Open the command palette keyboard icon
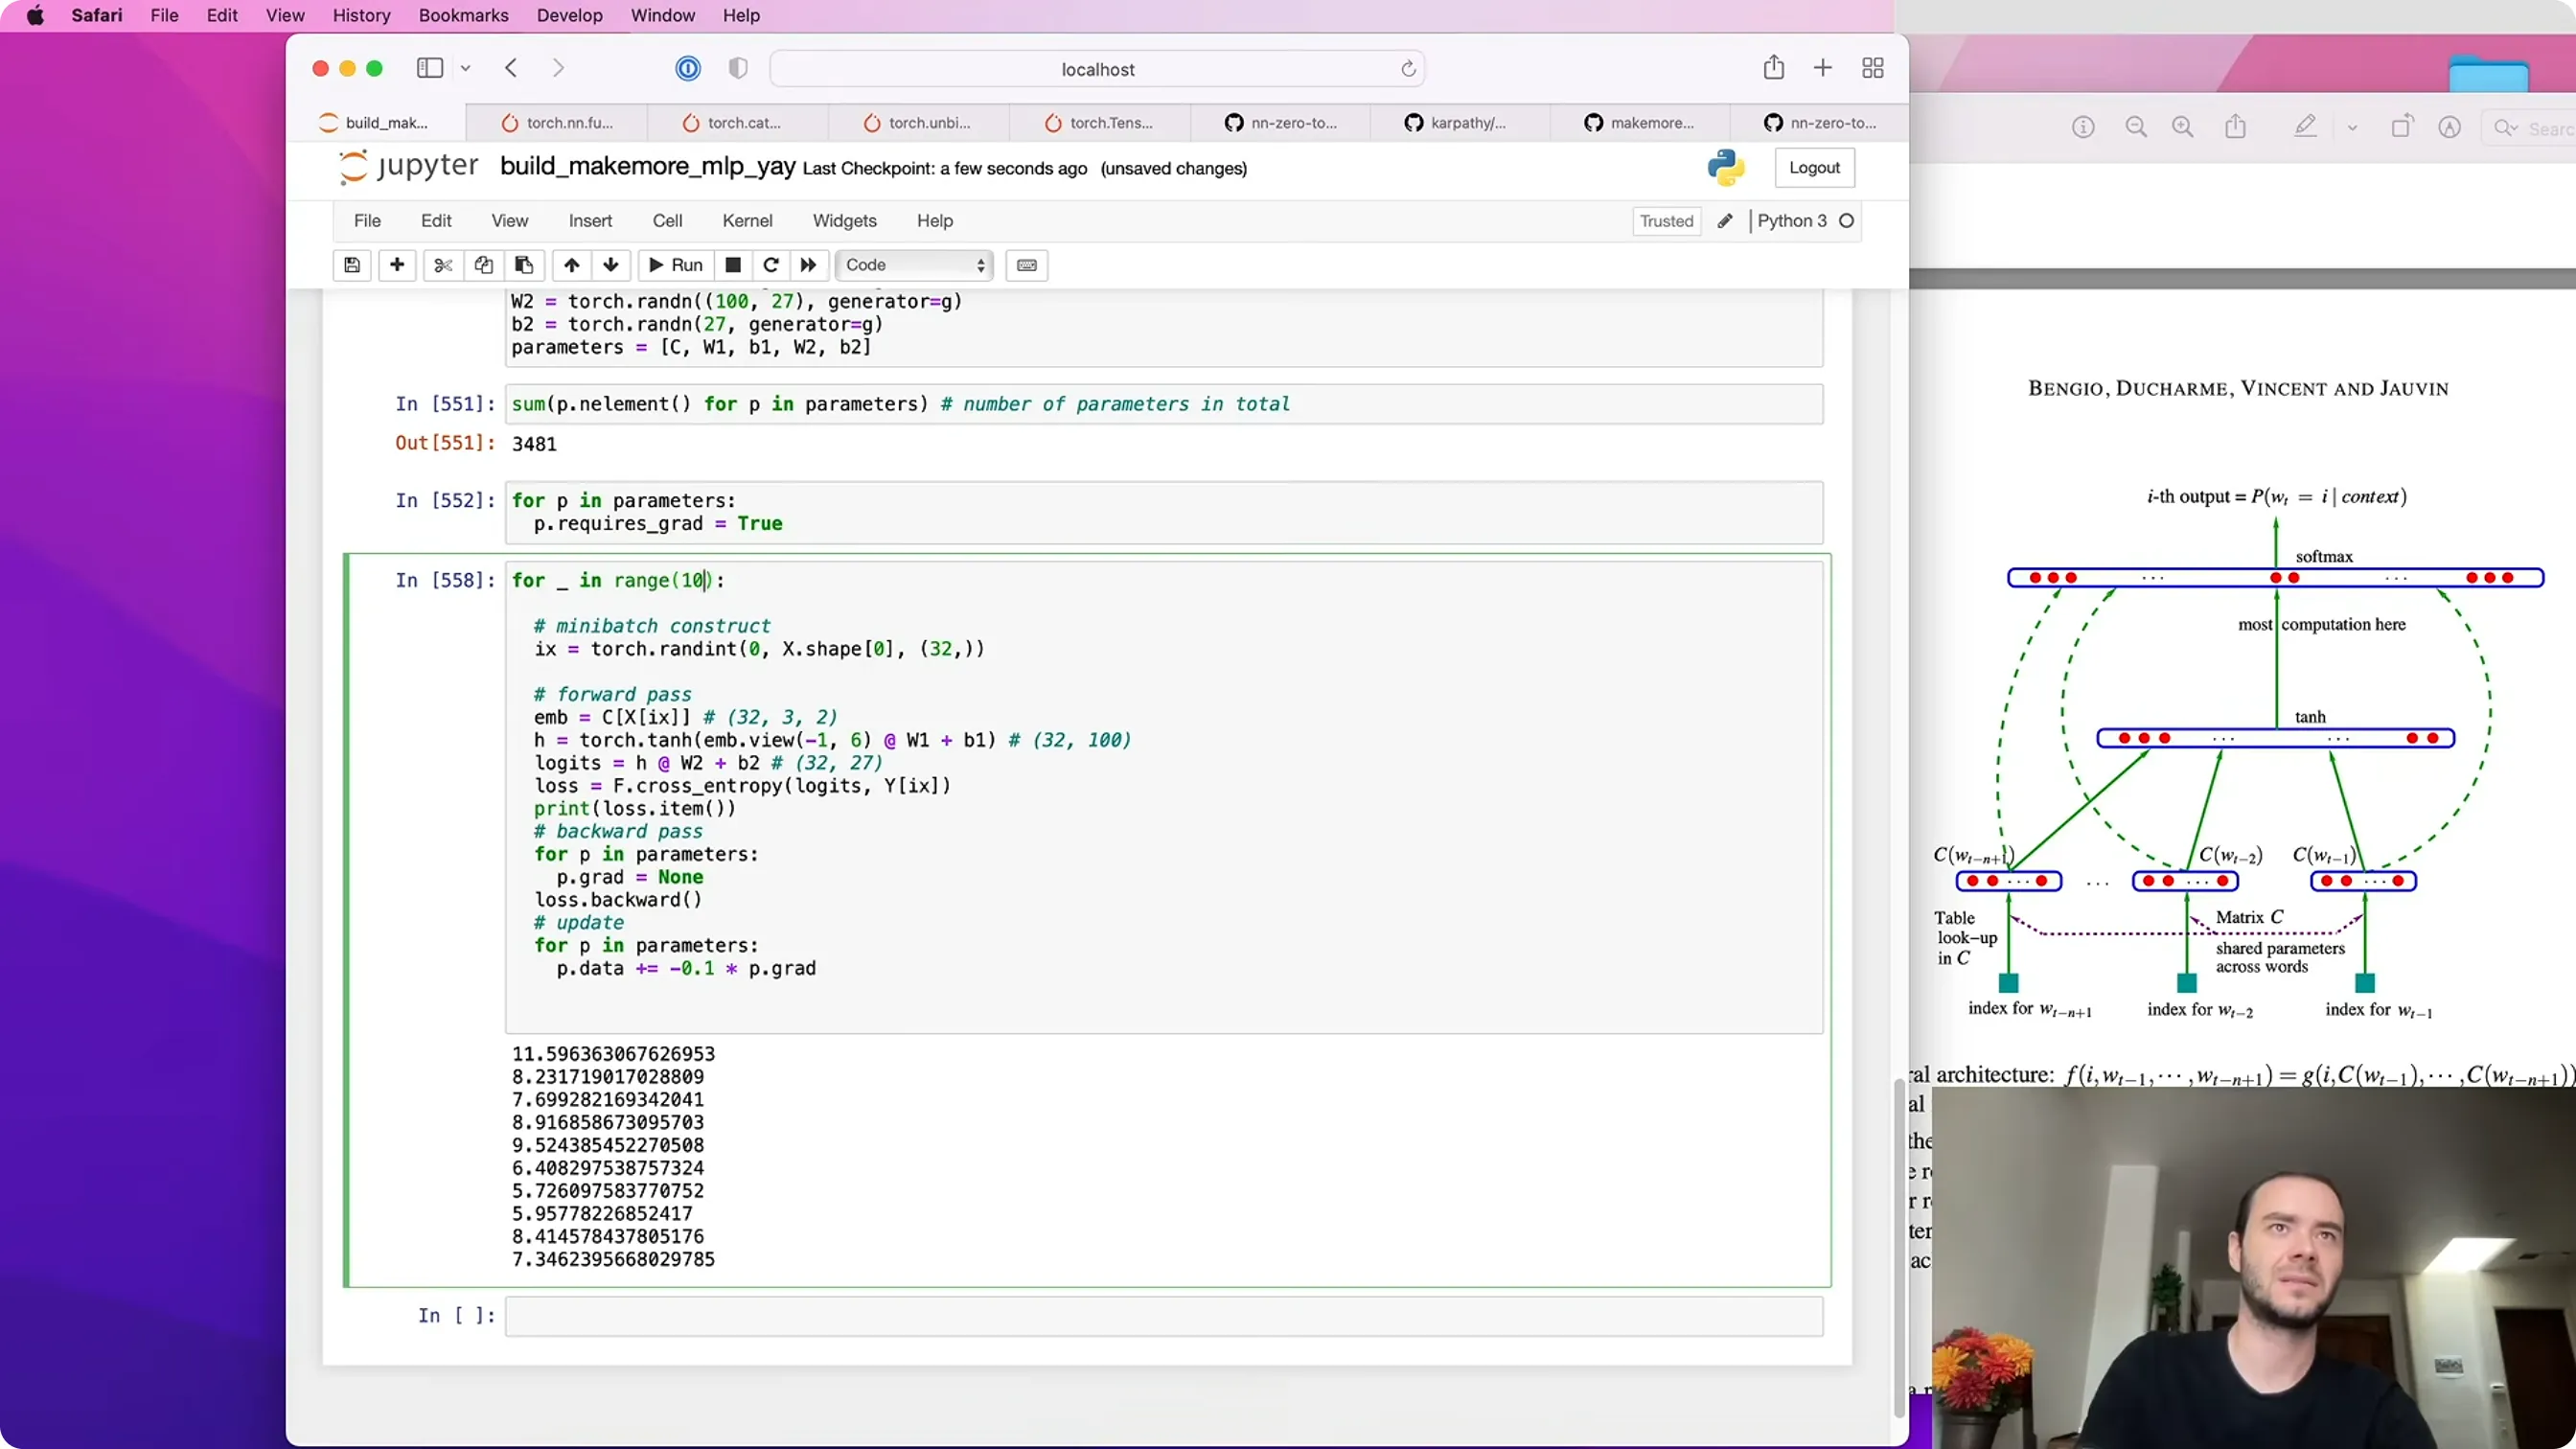The height and width of the screenshot is (1449, 2576). click(1027, 265)
